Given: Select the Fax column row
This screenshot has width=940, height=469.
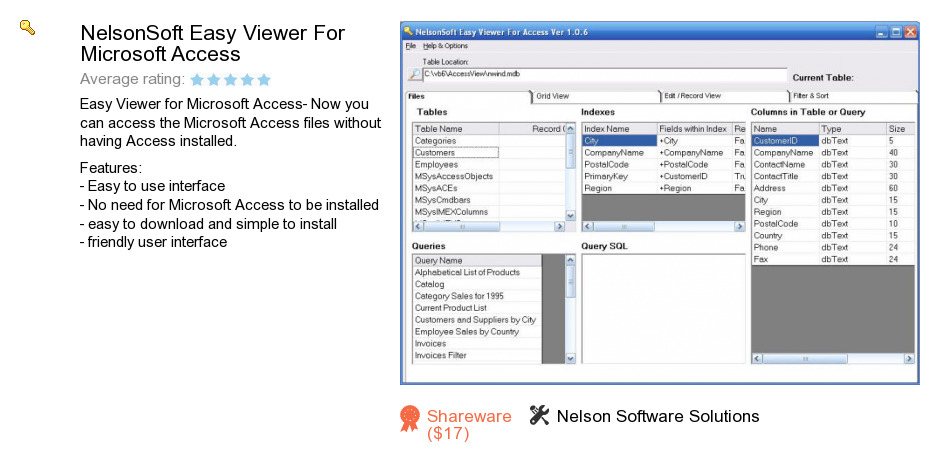Looking at the screenshot, I should (833, 259).
